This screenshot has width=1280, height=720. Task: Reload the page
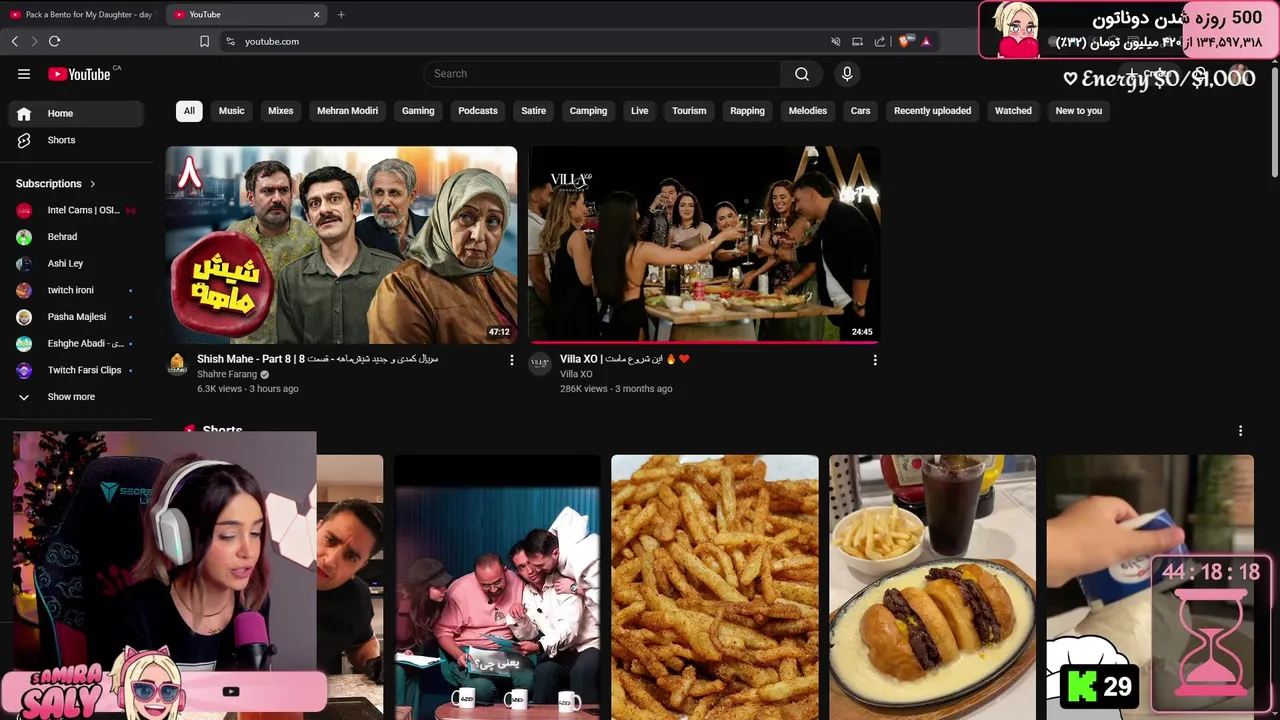[54, 41]
